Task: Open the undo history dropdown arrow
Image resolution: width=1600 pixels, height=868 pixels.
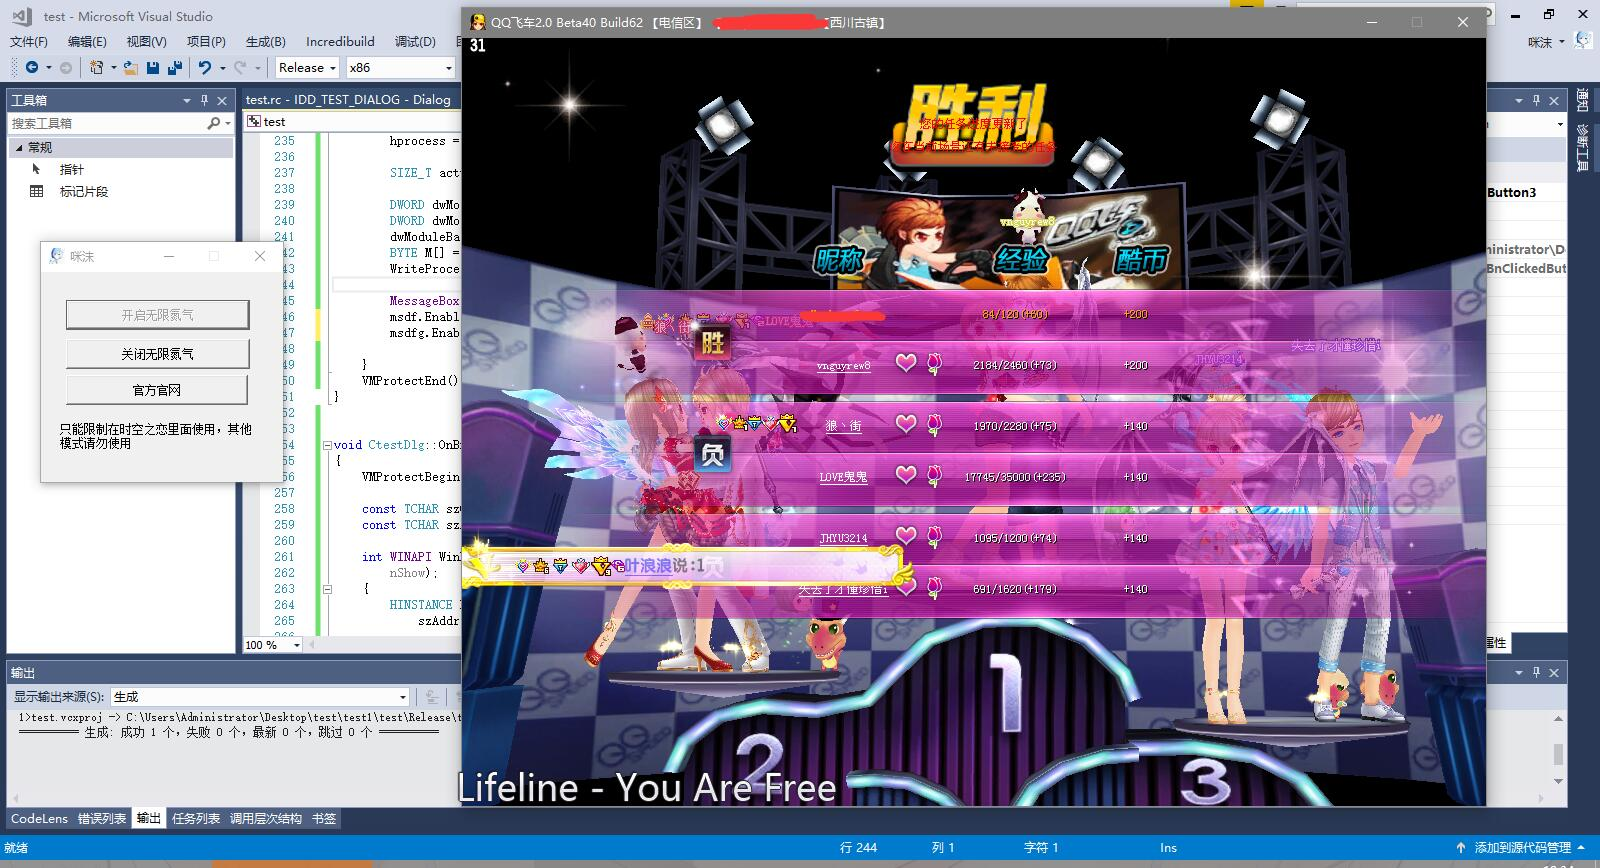Action: (221, 68)
